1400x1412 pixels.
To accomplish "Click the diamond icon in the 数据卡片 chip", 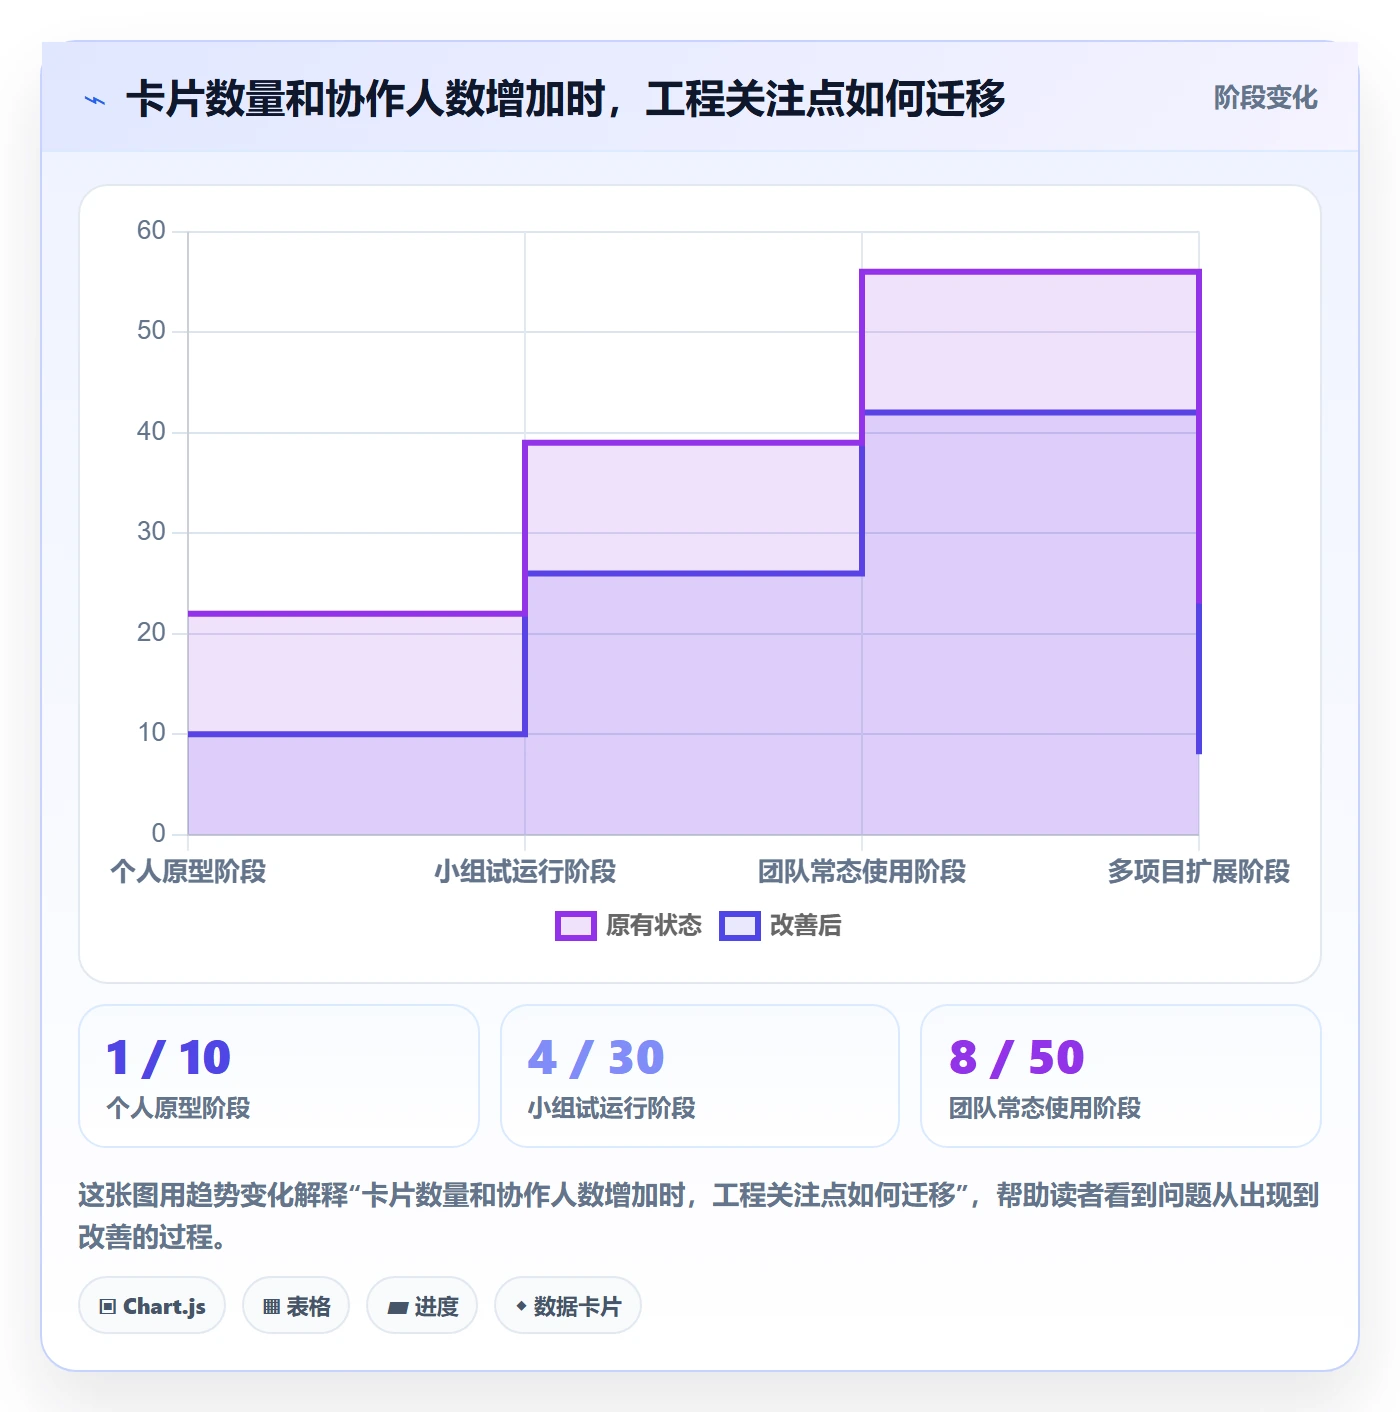I will tap(521, 1306).
